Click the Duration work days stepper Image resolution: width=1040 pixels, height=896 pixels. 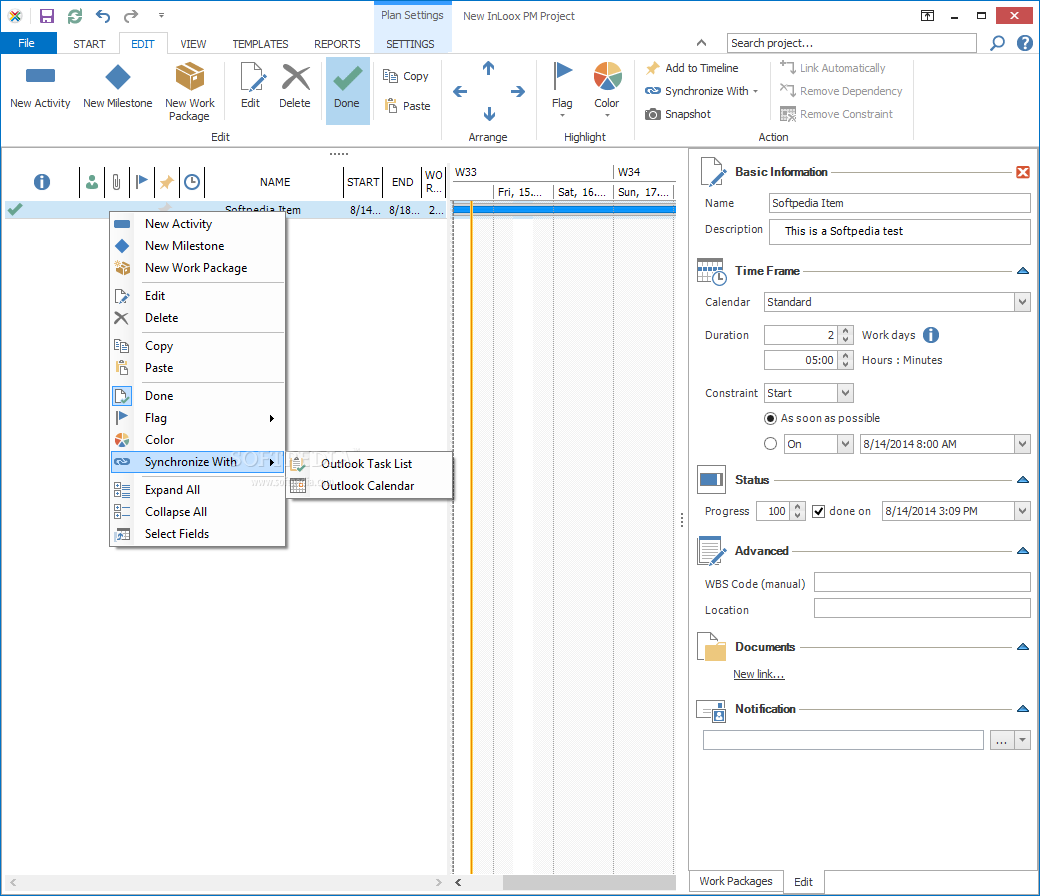(x=846, y=335)
